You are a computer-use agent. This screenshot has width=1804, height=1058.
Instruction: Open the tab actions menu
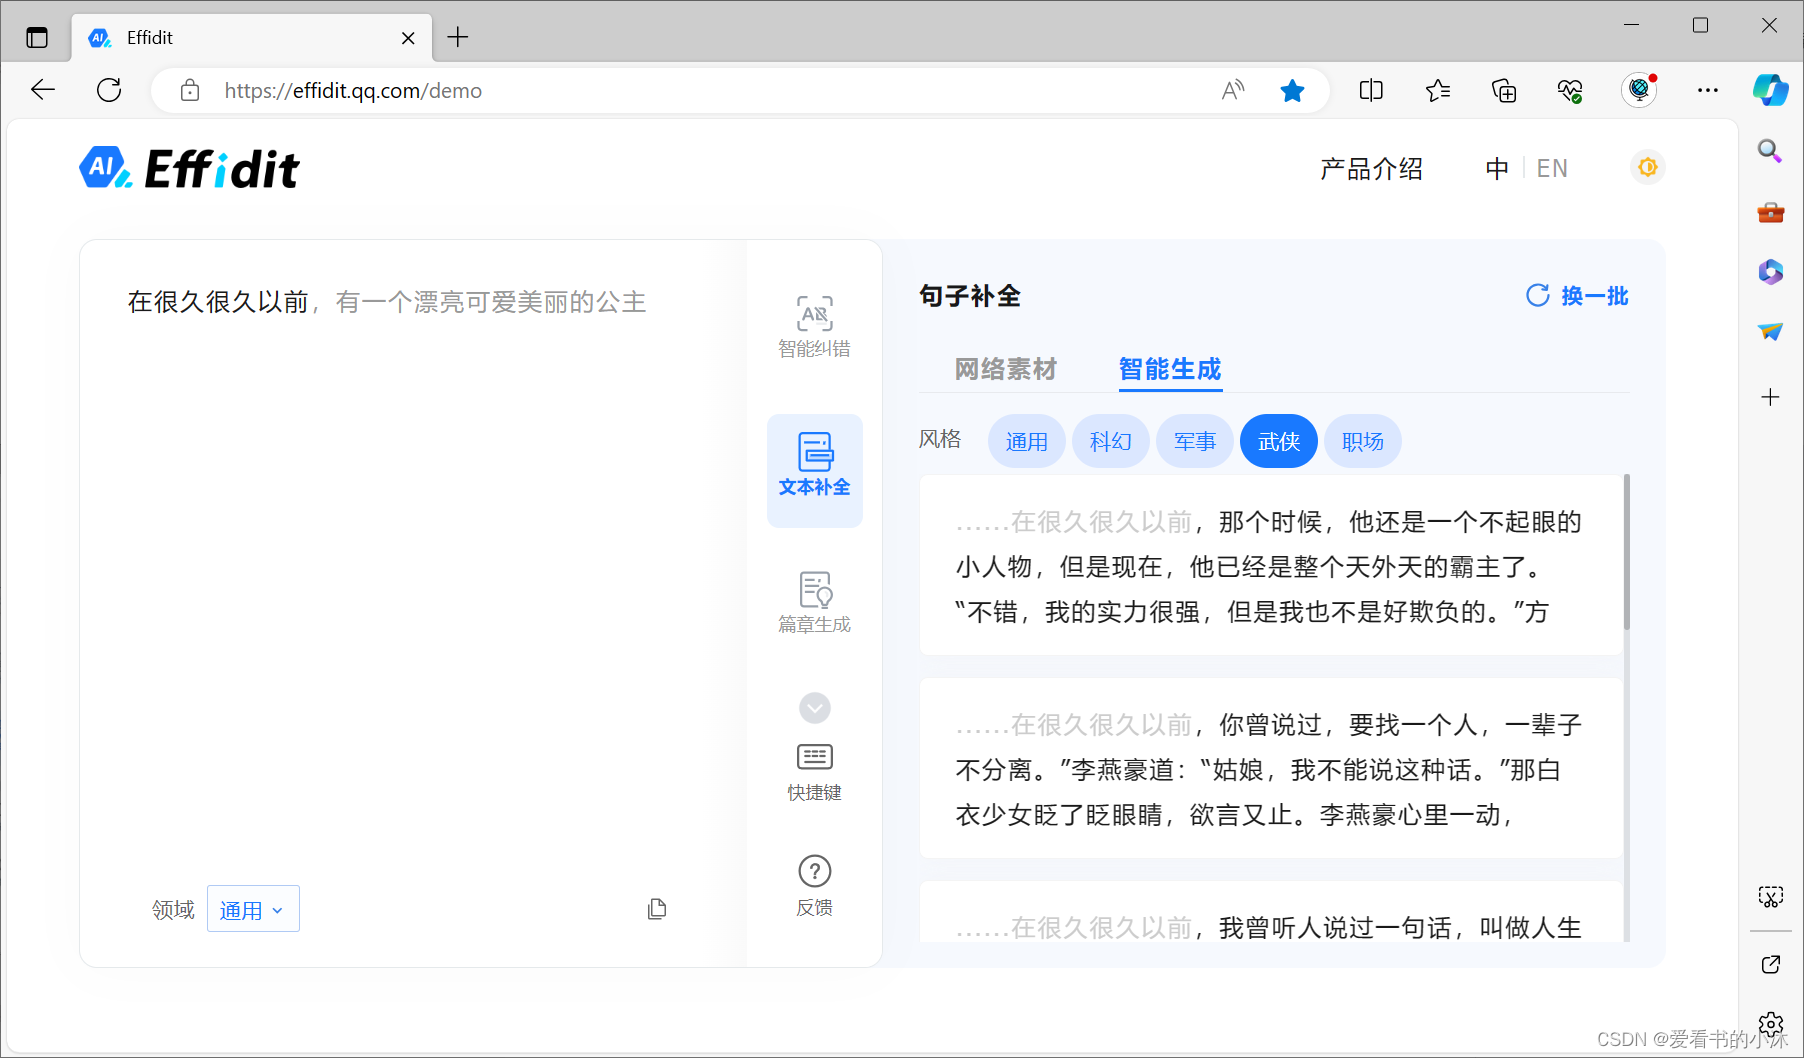[x=37, y=38]
